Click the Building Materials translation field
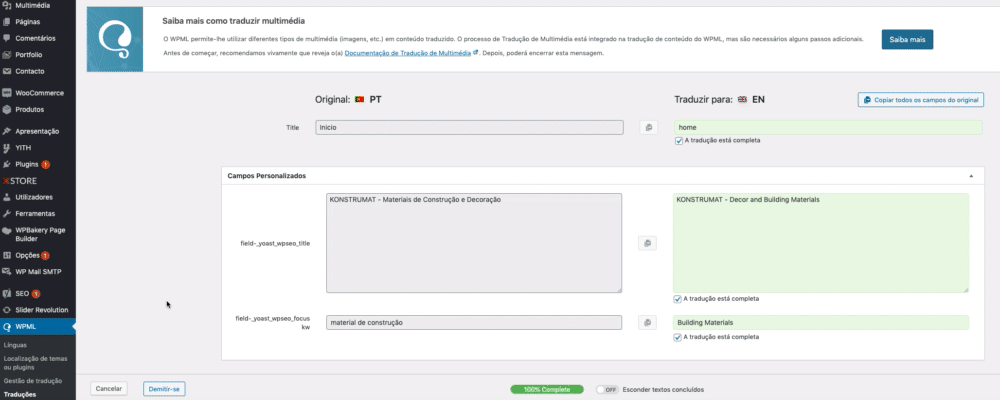 (821, 323)
